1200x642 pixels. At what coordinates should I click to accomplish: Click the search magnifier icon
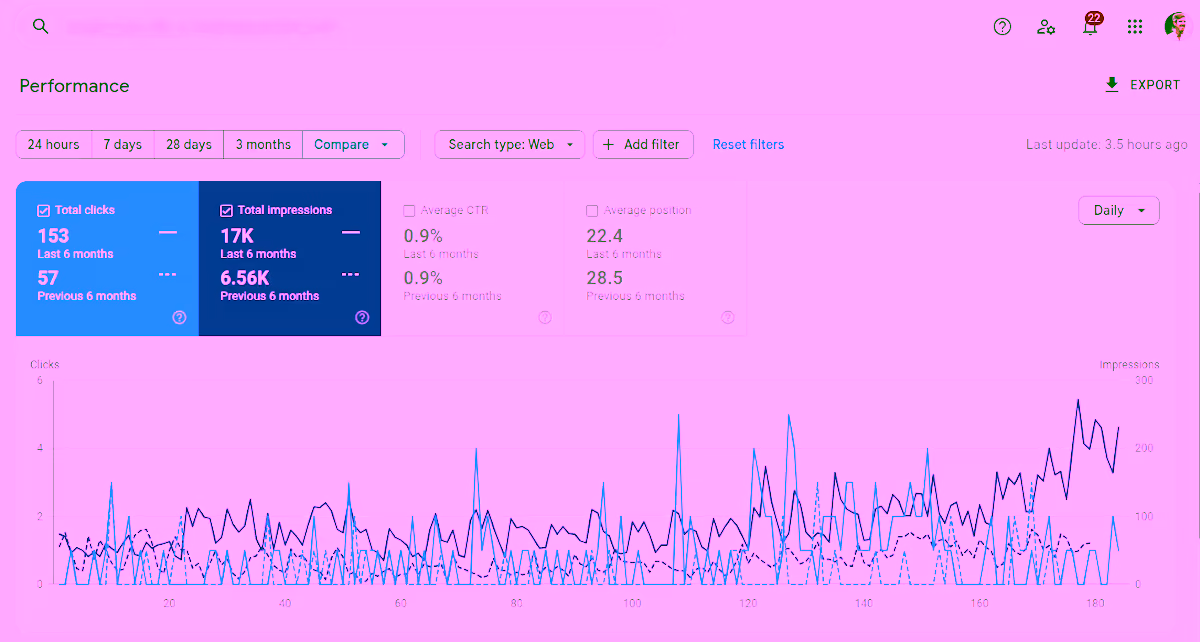click(x=40, y=26)
